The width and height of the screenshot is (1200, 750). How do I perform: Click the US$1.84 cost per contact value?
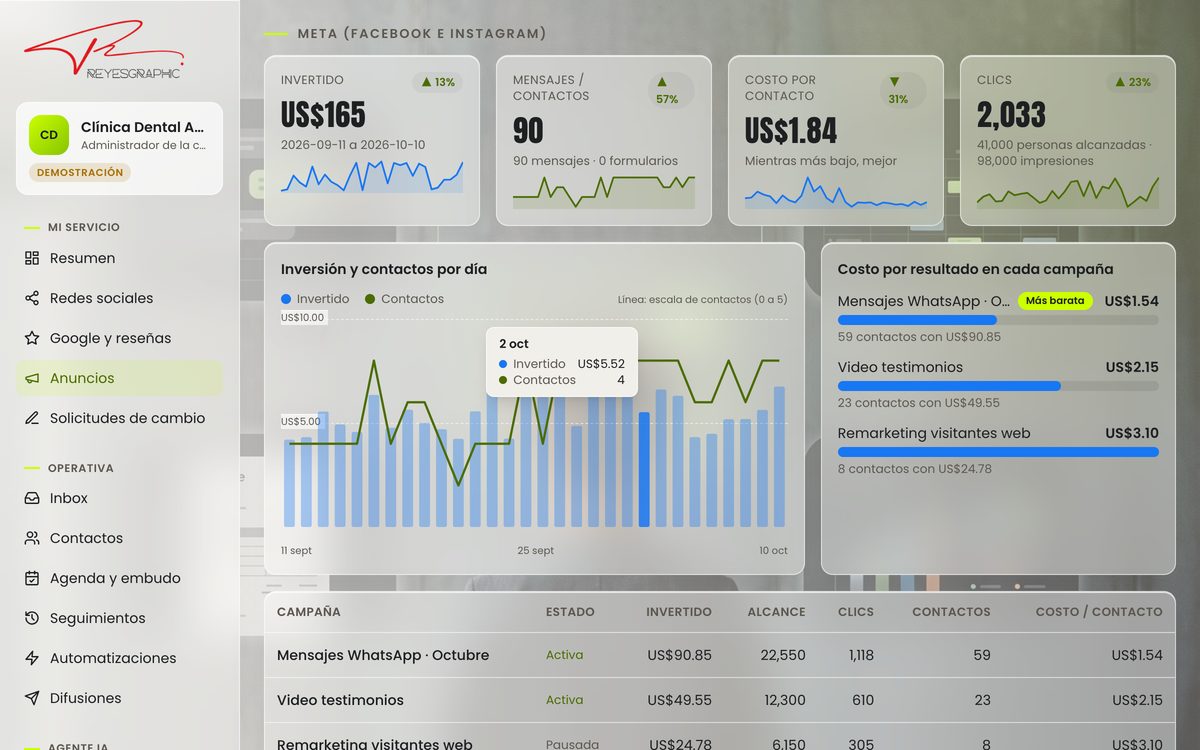(x=791, y=131)
